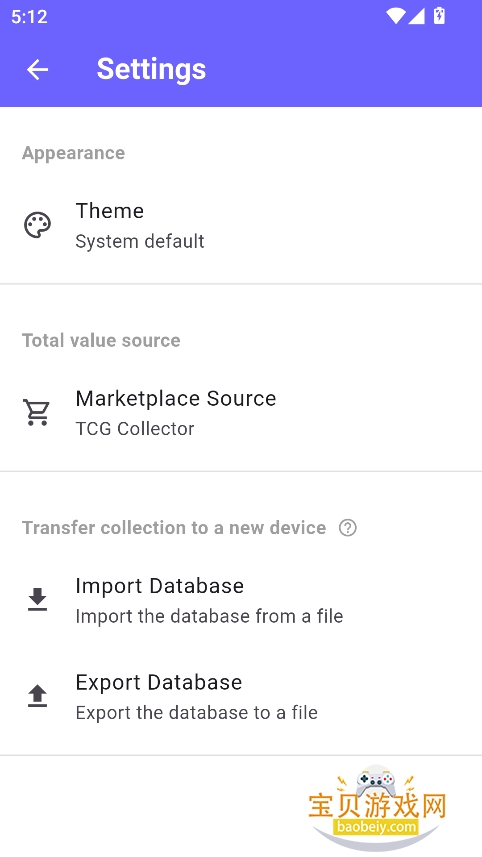Click the Import download arrow icon

[37, 600]
